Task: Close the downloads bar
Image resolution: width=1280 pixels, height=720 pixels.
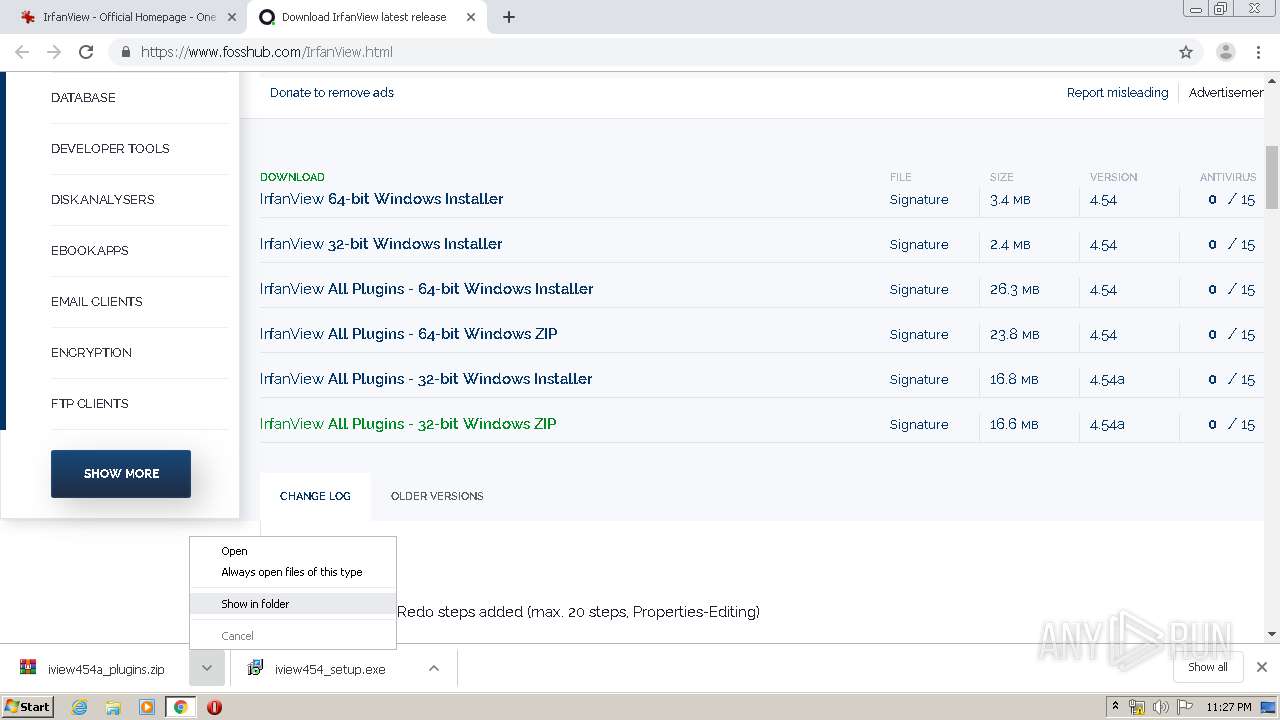Action: pyautogui.click(x=1262, y=667)
